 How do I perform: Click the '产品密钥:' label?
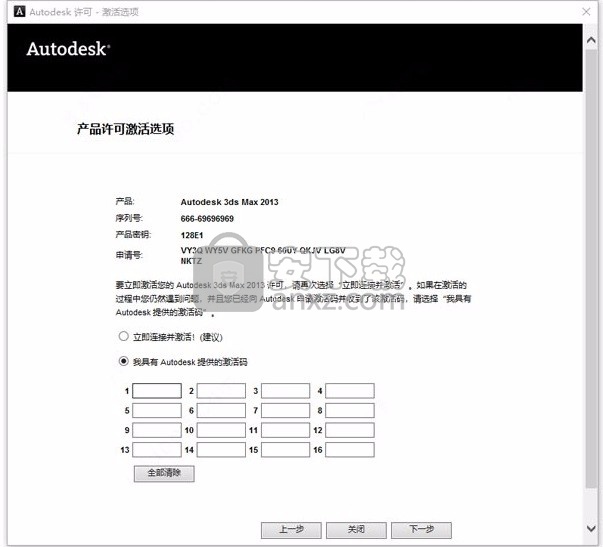[x=133, y=234]
